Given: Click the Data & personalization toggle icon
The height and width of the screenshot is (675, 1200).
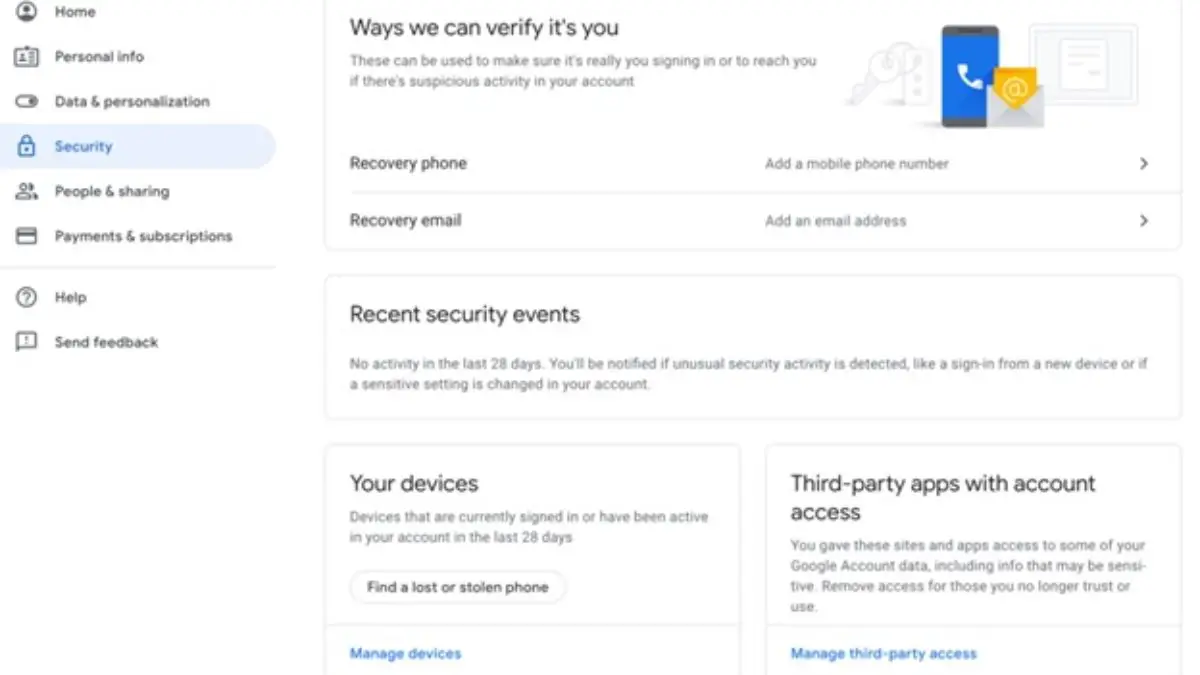Looking at the screenshot, I should (x=27, y=102).
